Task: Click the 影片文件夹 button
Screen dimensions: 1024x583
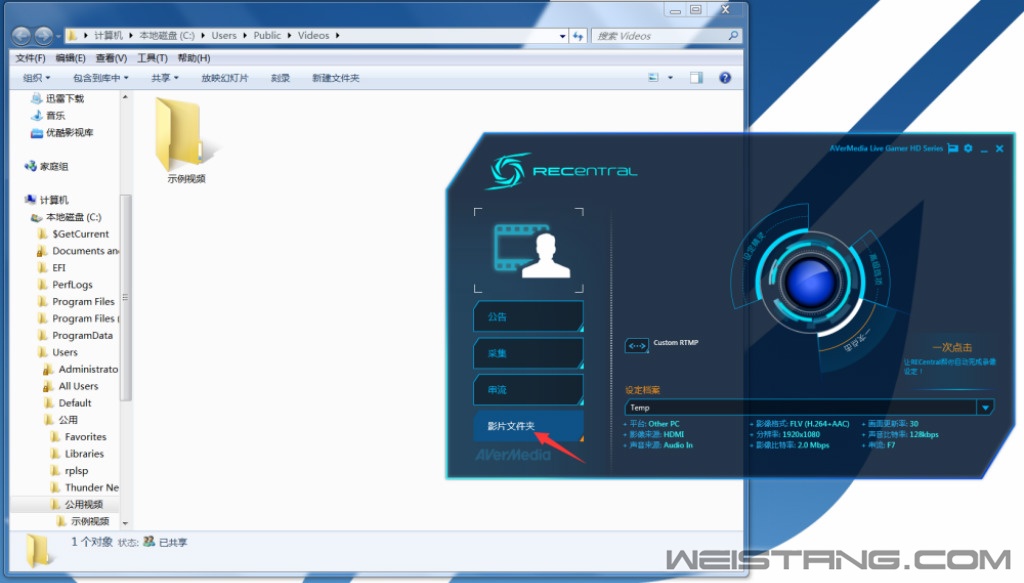Action: [x=527, y=426]
